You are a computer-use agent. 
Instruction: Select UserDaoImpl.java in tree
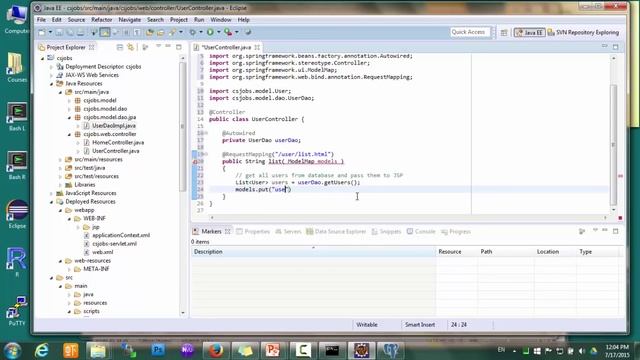pos(113,126)
